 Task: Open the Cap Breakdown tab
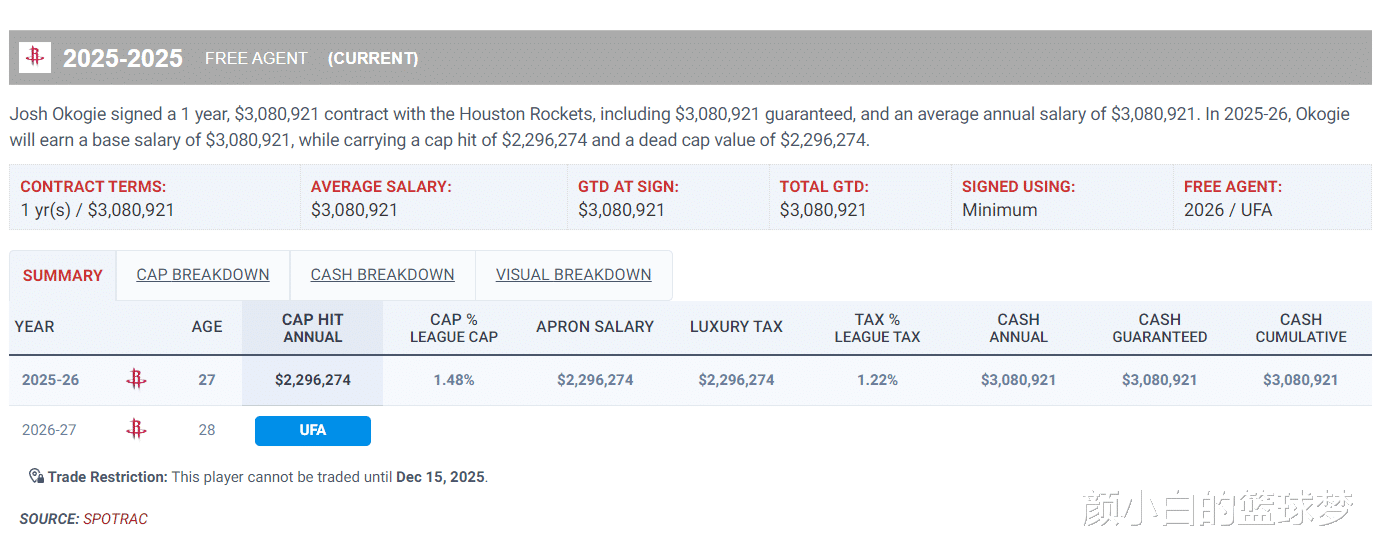pyautogui.click(x=203, y=275)
